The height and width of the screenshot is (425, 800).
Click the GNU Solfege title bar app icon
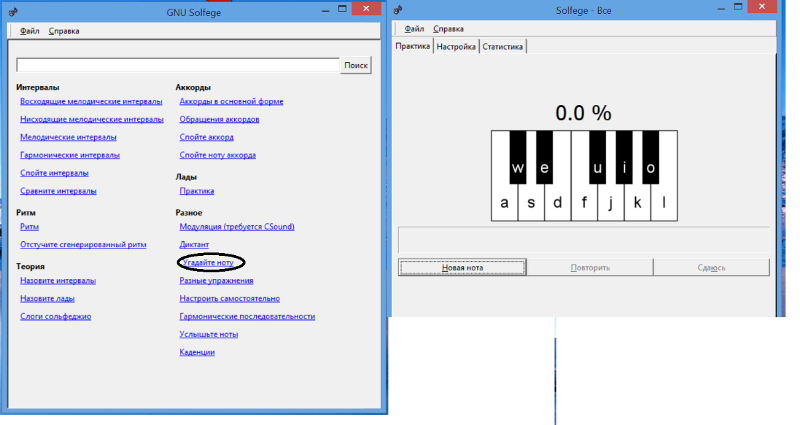(x=13, y=12)
